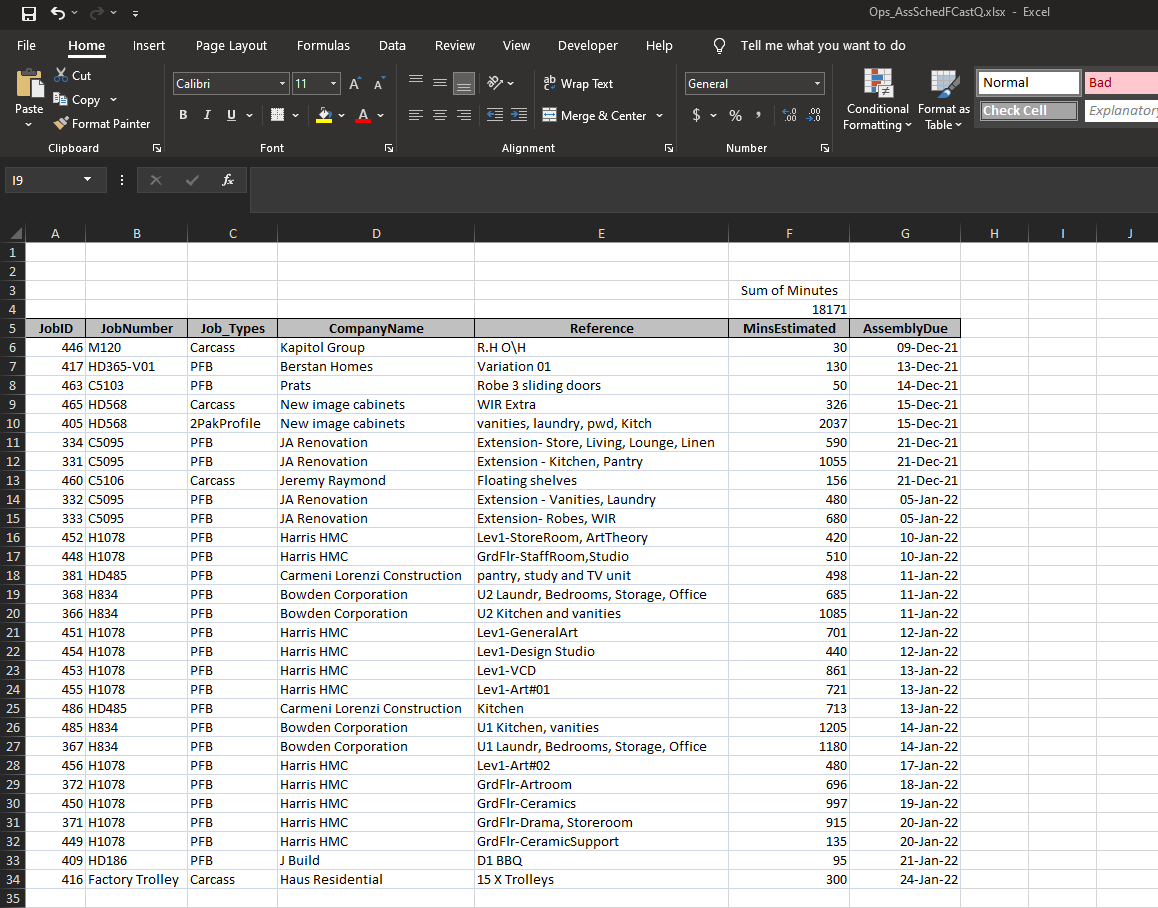The height and width of the screenshot is (908, 1158).
Task: Click the yellow Fill Color button
Action: [x=324, y=116]
